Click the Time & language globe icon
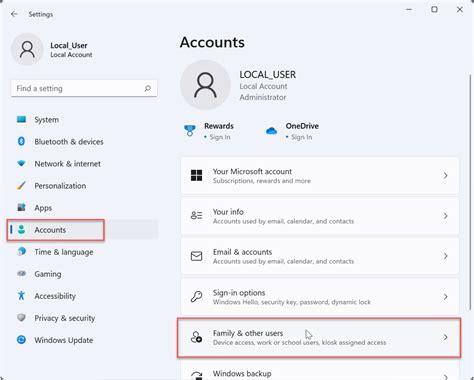Screen dimensions: 474x380 pos(21,251)
